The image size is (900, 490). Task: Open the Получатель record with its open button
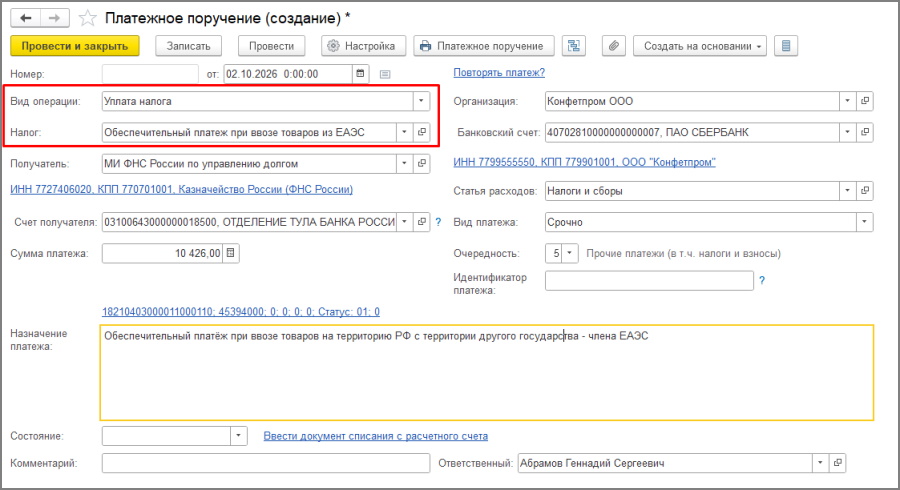(x=422, y=164)
